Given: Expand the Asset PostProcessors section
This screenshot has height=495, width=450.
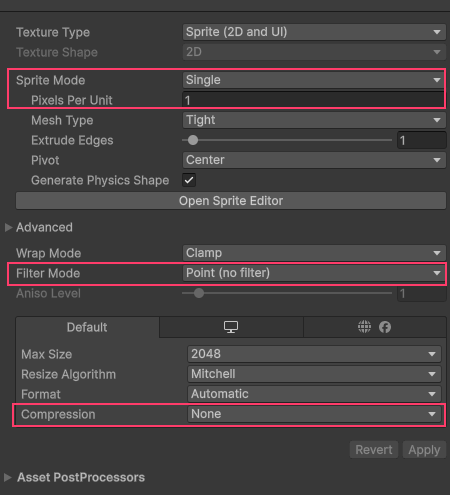Looking at the screenshot, I should 8,477.
